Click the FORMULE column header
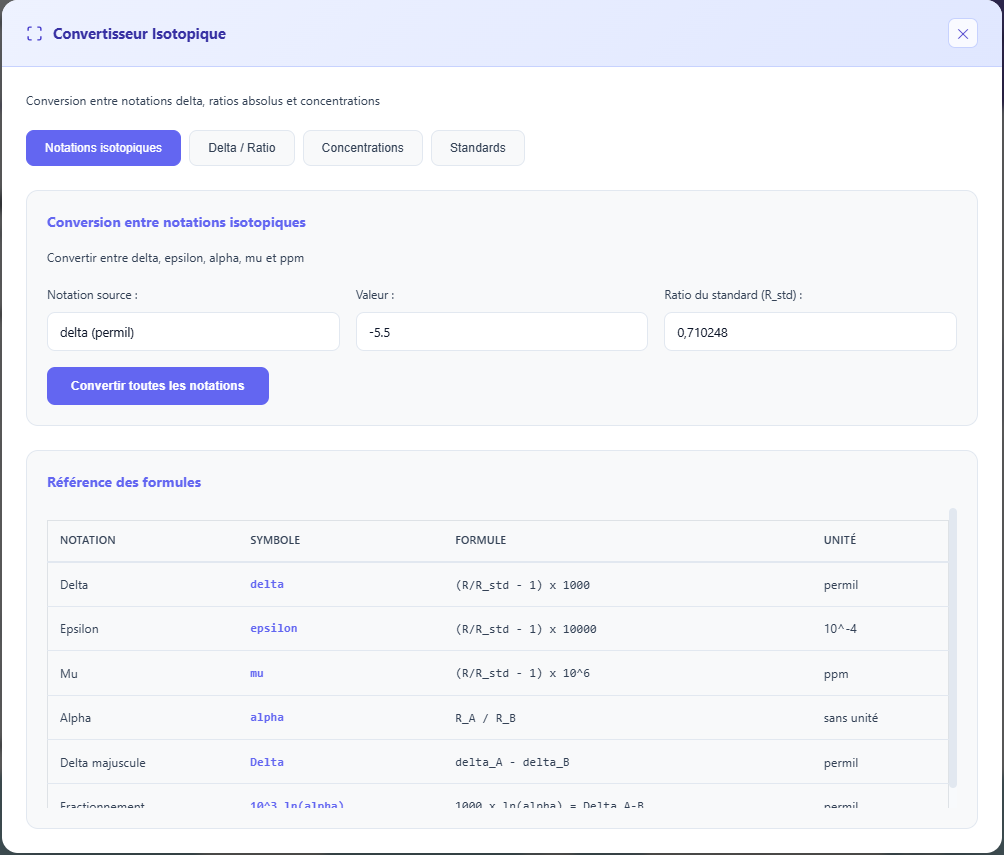Image resolution: width=1004 pixels, height=855 pixels. (480, 540)
